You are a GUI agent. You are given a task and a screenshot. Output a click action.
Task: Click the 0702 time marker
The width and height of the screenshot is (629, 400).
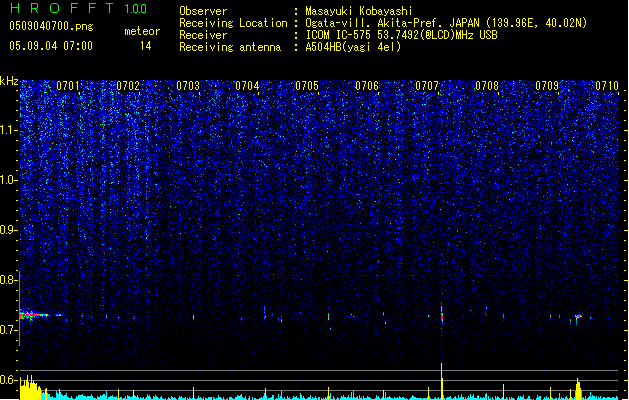128,85
